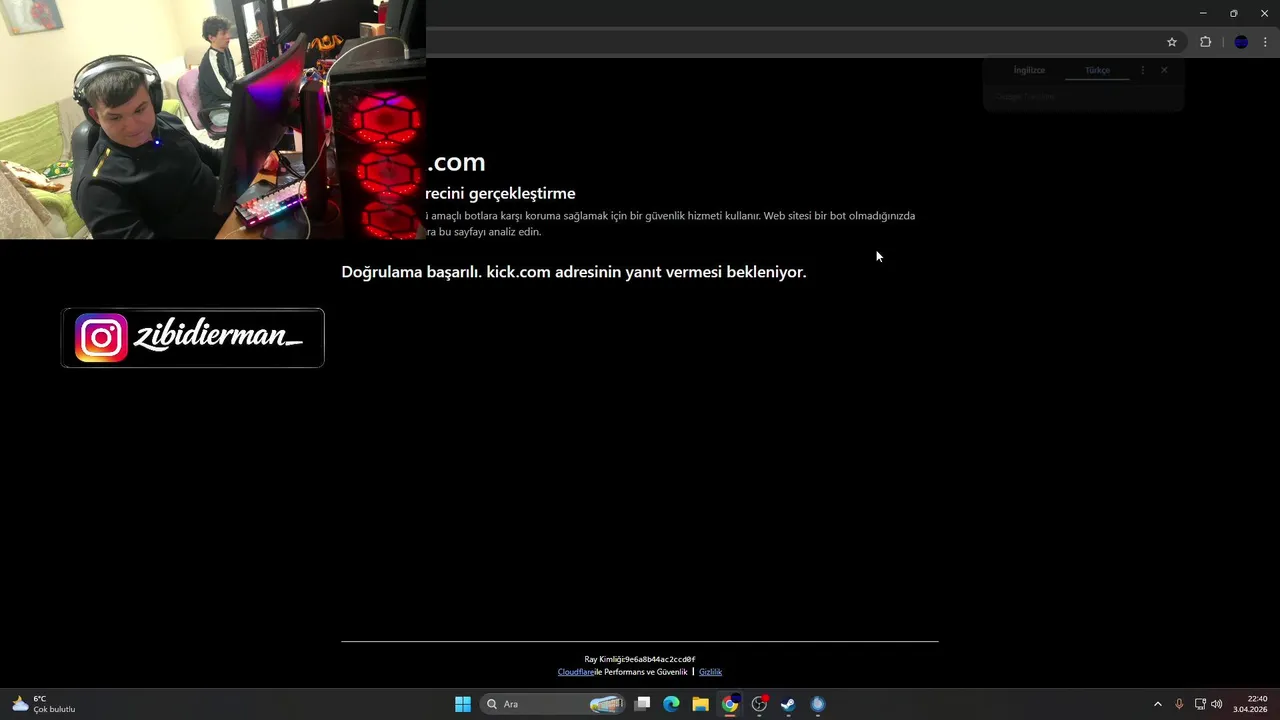Open the Windows Start menu
Viewport: 1280px width, 720px height.
tap(463, 704)
